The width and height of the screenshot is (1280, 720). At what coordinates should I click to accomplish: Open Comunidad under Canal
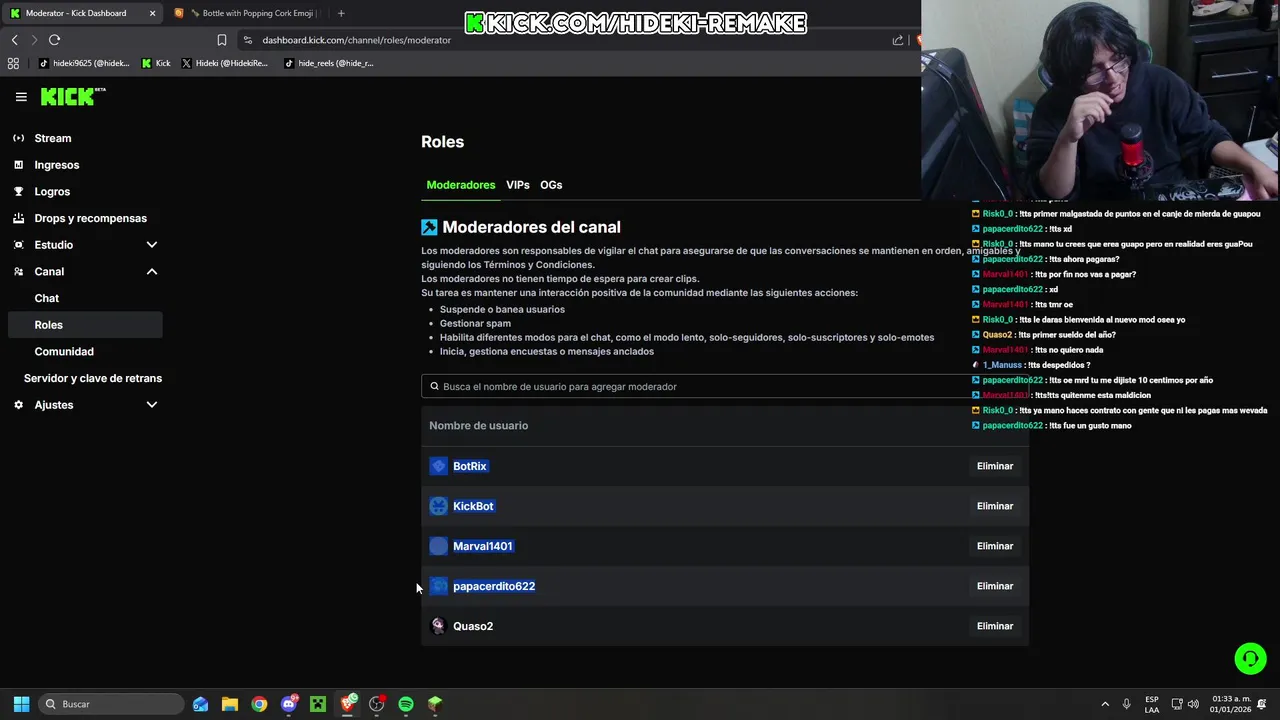tap(64, 352)
